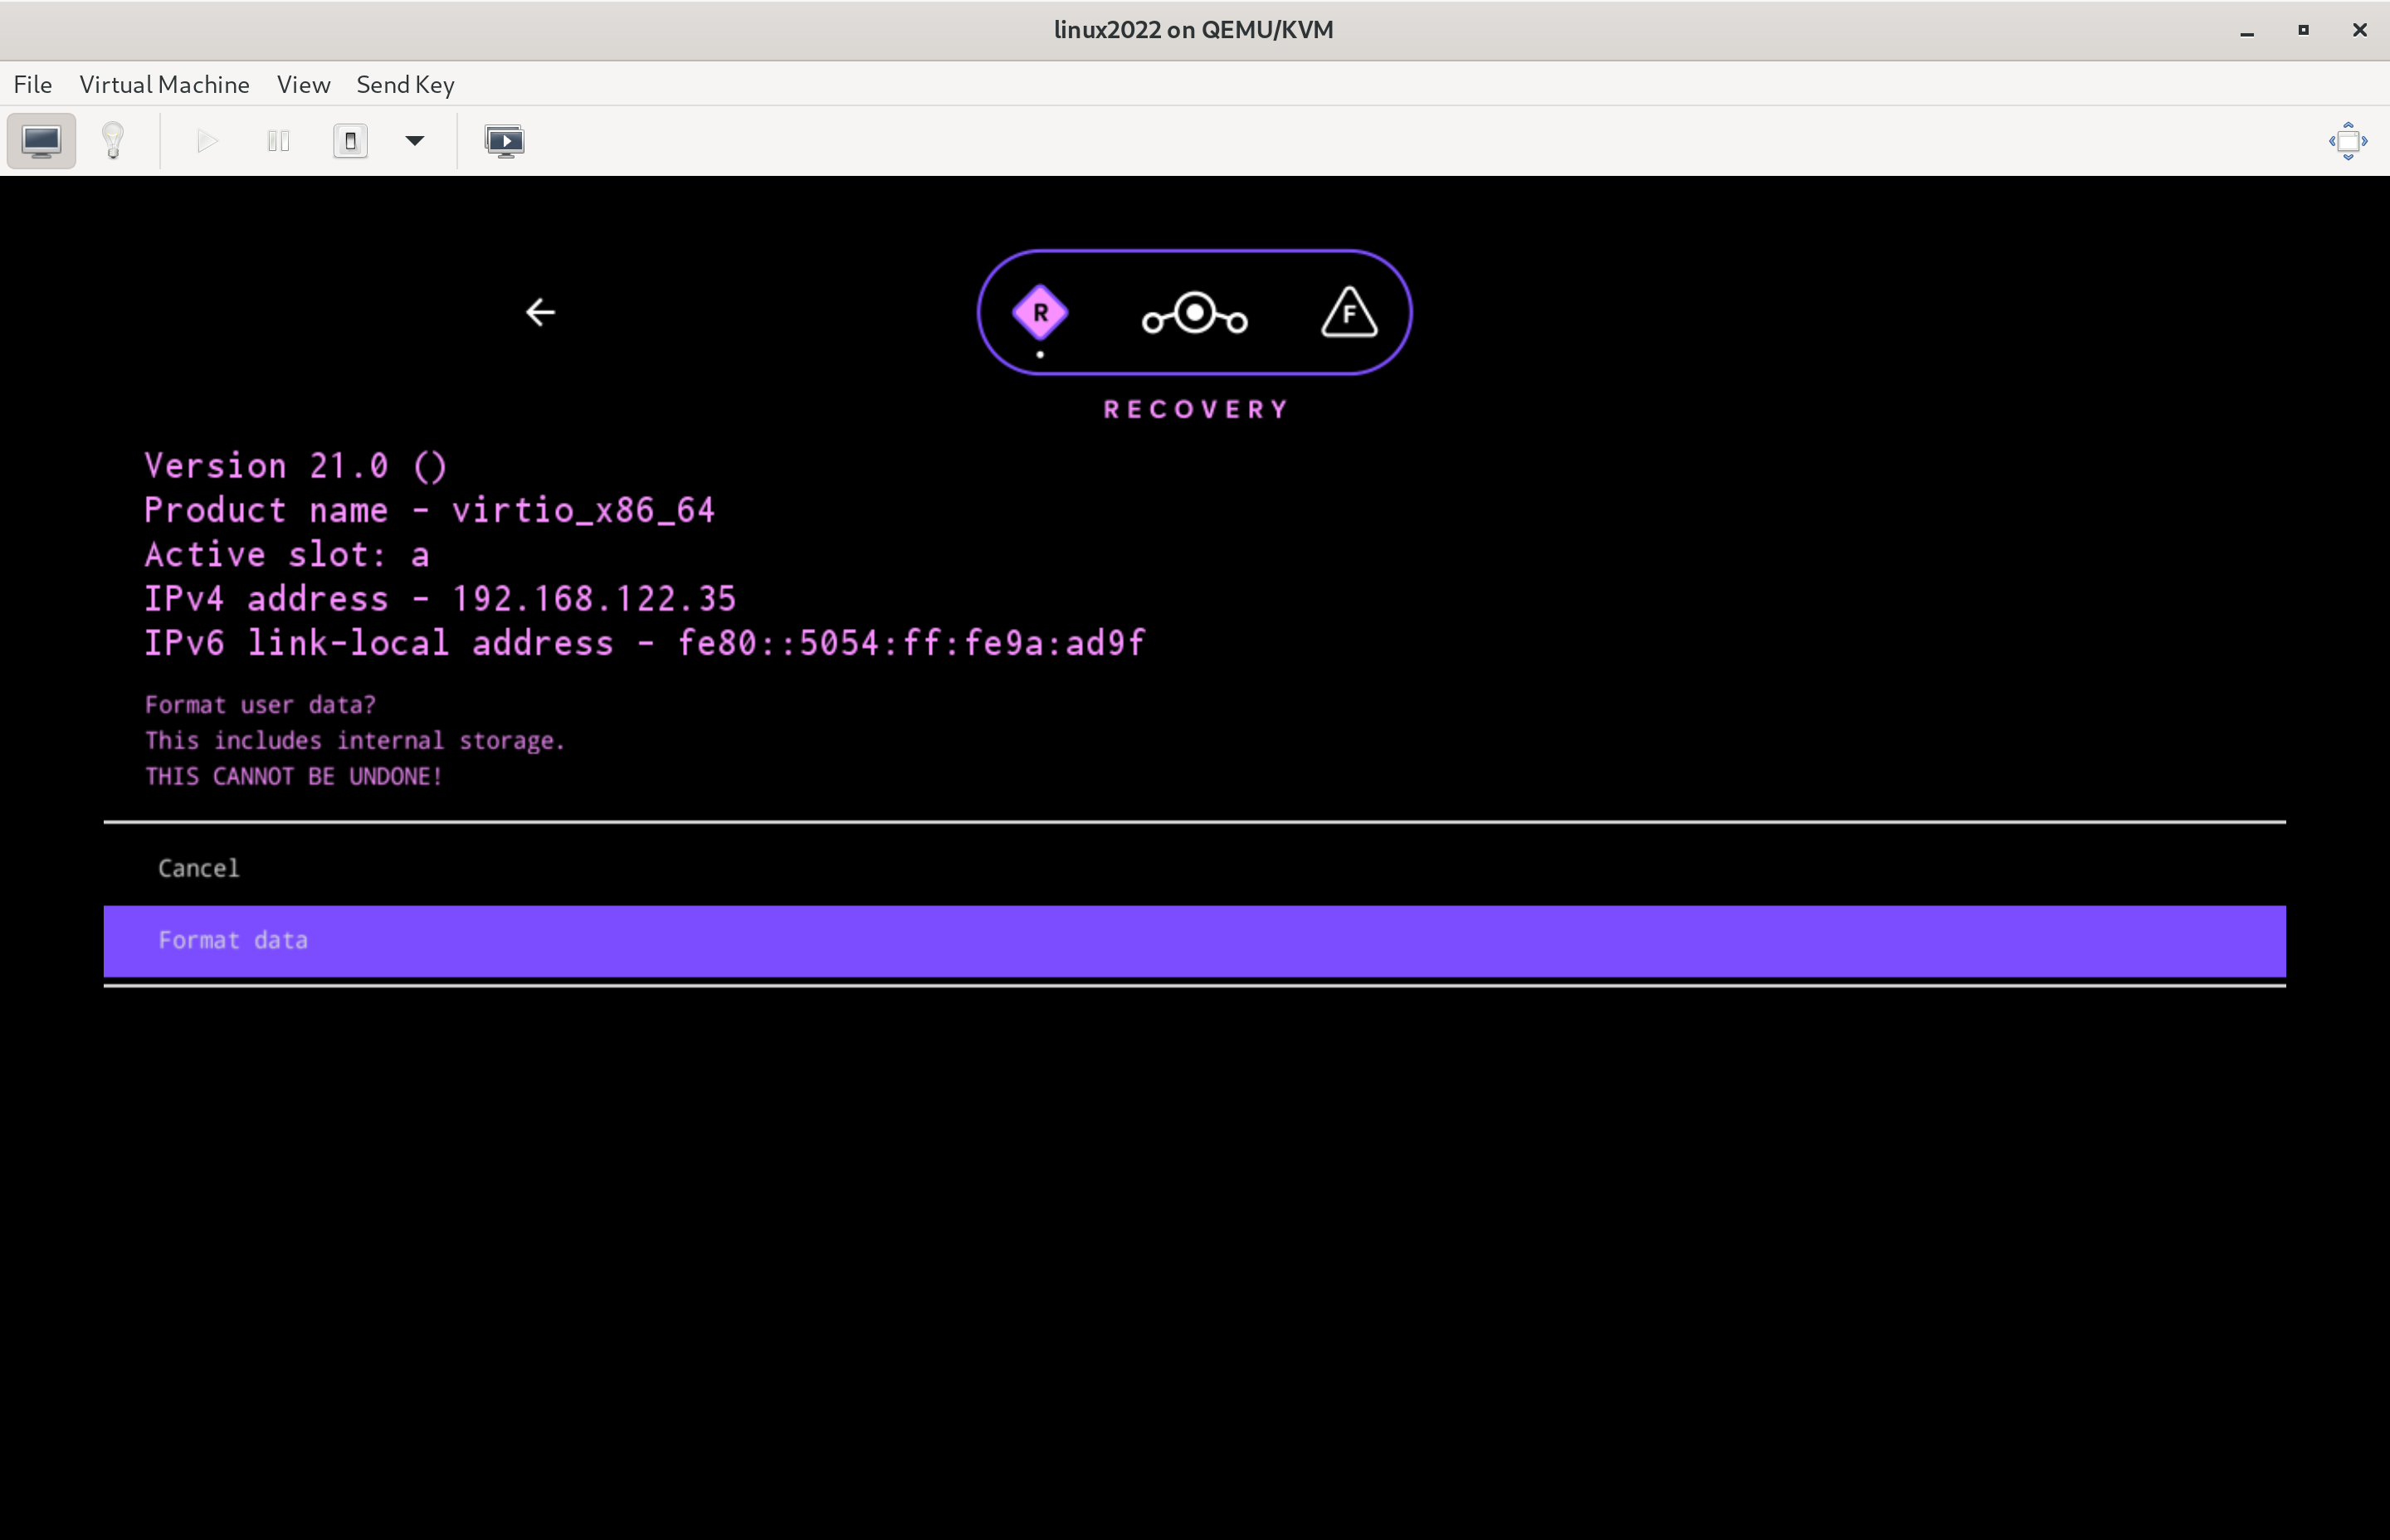Open the Send Key menu
This screenshot has width=2390, height=1540.
click(405, 84)
